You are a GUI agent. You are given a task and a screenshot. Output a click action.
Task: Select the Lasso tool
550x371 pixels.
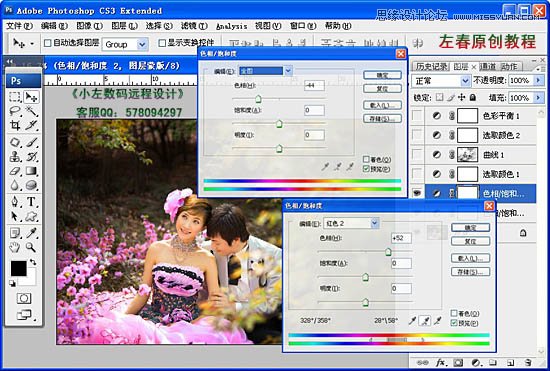point(15,111)
